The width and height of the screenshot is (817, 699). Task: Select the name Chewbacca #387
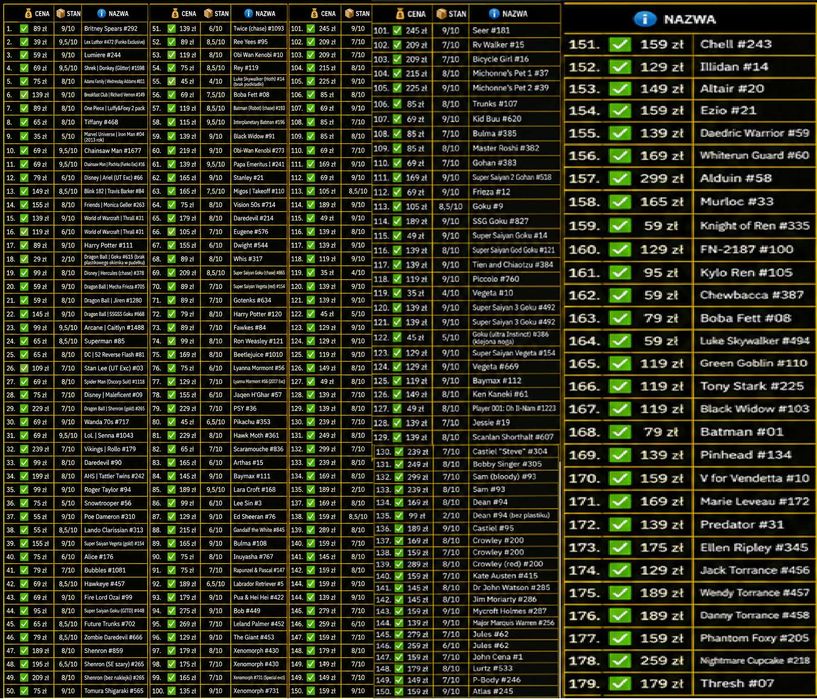click(752, 295)
